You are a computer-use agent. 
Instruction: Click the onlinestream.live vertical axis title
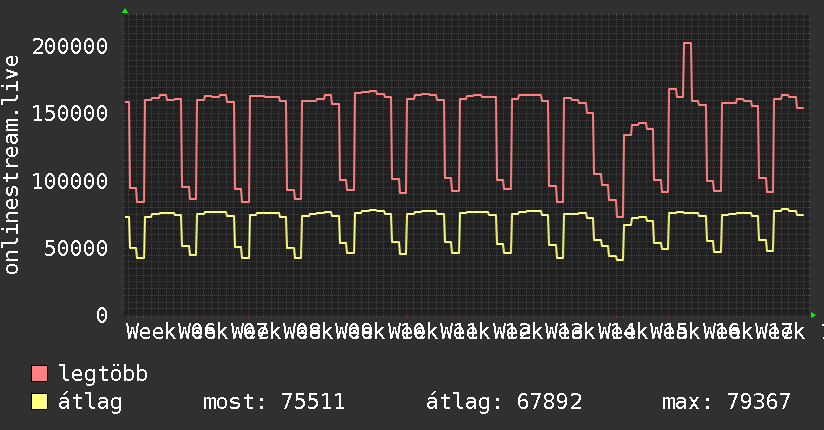tap(12, 165)
